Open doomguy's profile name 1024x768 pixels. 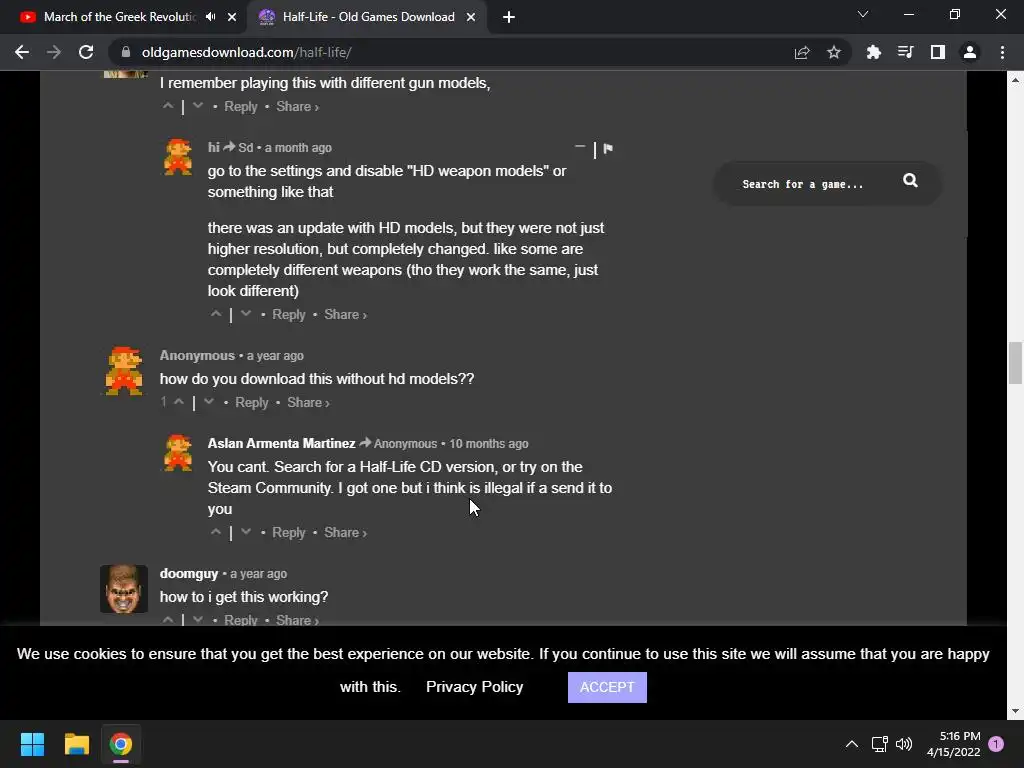pyautogui.click(x=189, y=573)
